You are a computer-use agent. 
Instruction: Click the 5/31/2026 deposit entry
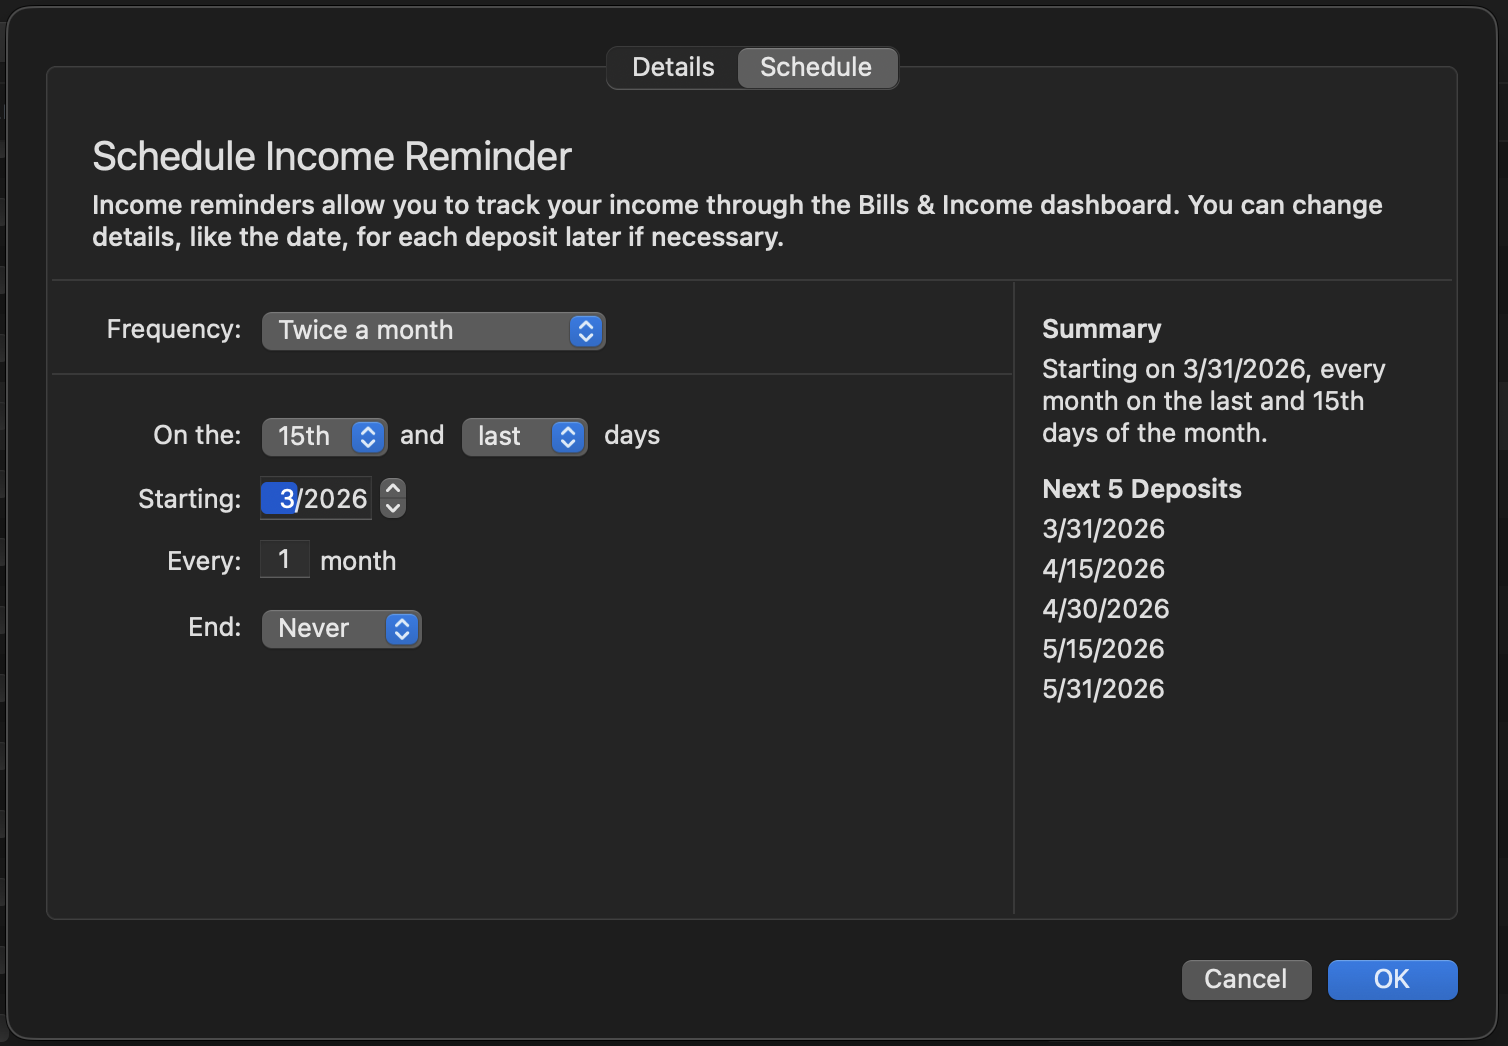point(1103,689)
